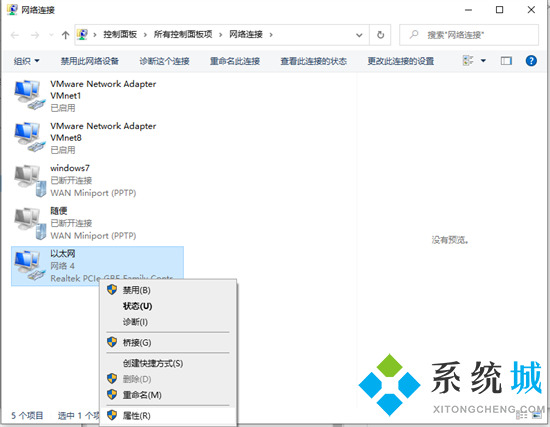Expand the change view options arrow
The image size is (550, 427).
click(483, 61)
